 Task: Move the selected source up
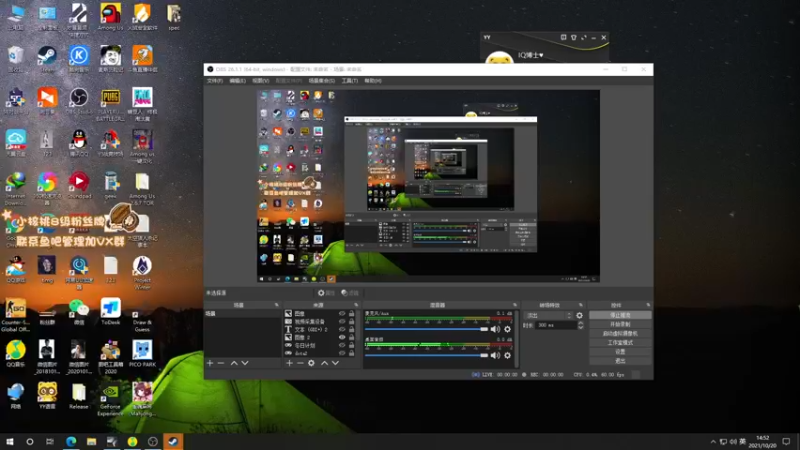coord(324,363)
